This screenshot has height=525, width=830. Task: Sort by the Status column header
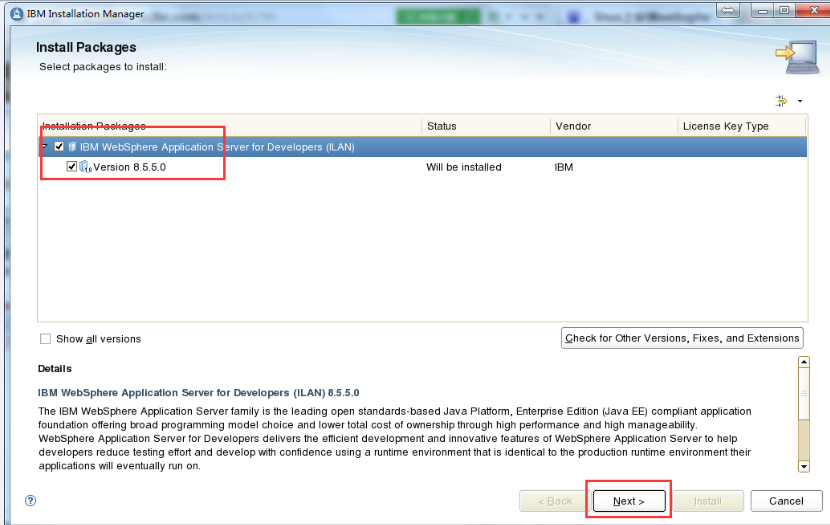(485, 126)
